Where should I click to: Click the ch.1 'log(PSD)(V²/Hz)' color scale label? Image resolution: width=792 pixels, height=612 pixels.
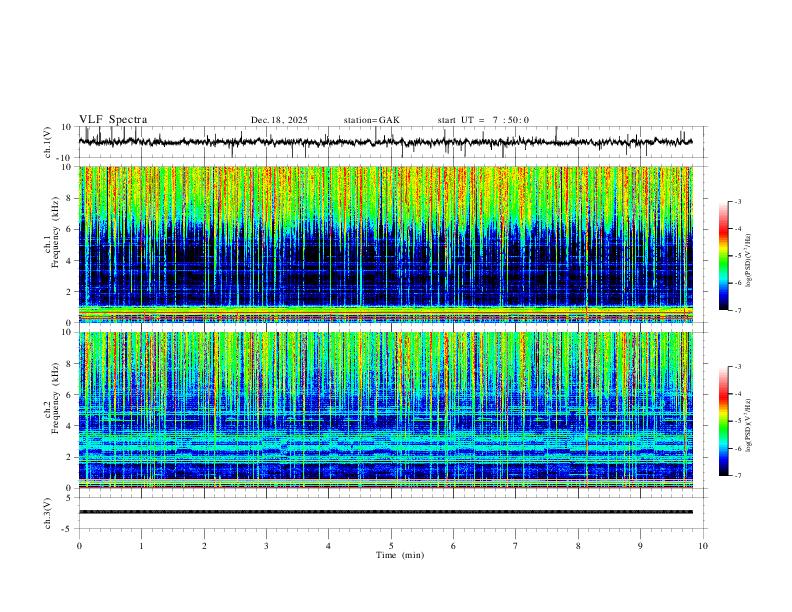coord(749,261)
